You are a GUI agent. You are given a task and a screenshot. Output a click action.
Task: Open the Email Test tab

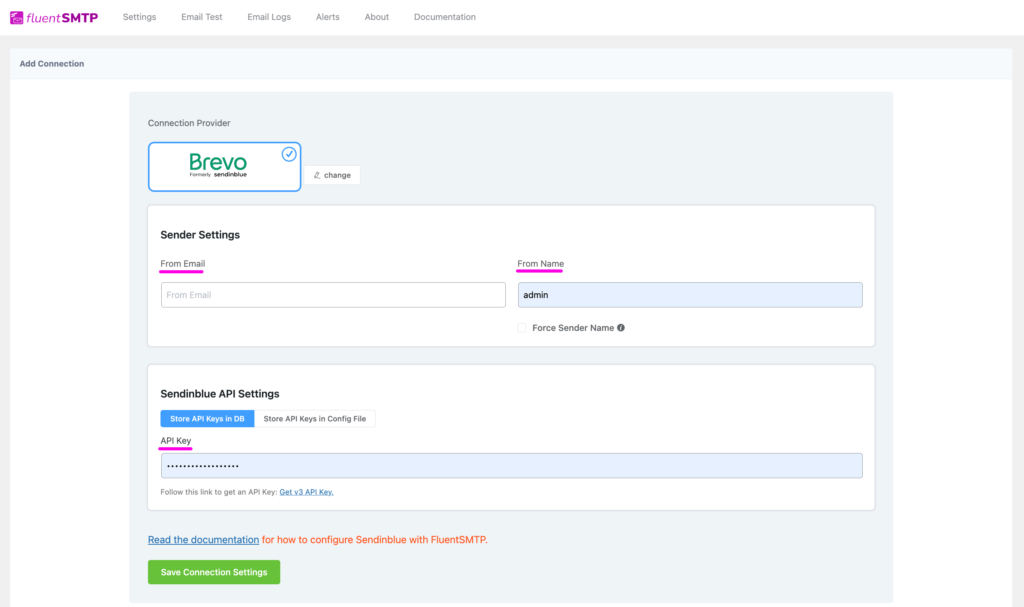click(x=201, y=17)
